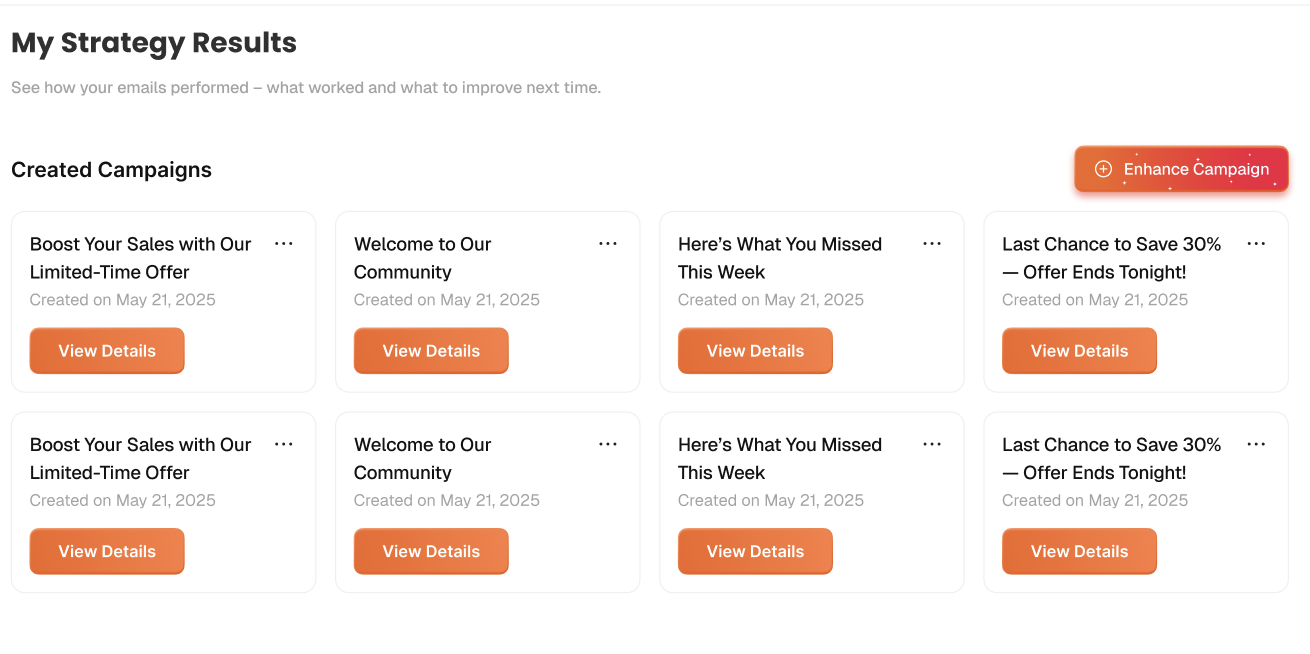Click three-dot menu on Here's What You Missed
This screenshot has width=1310, height=654.
931,243
